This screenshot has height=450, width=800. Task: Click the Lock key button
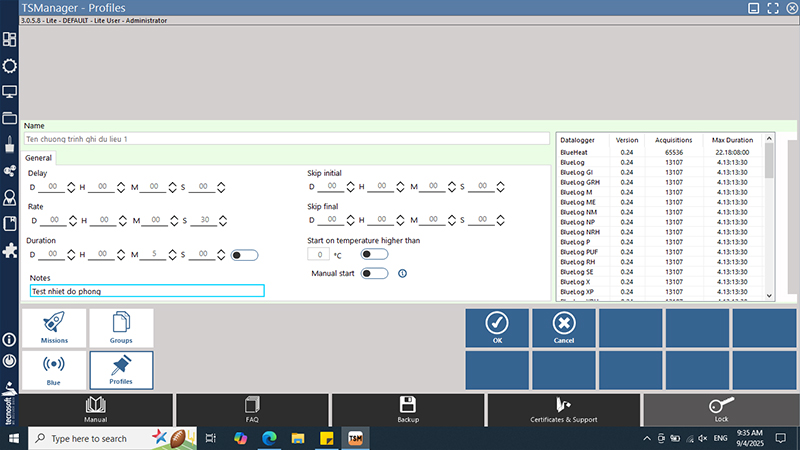pyautogui.click(x=720, y=409)
